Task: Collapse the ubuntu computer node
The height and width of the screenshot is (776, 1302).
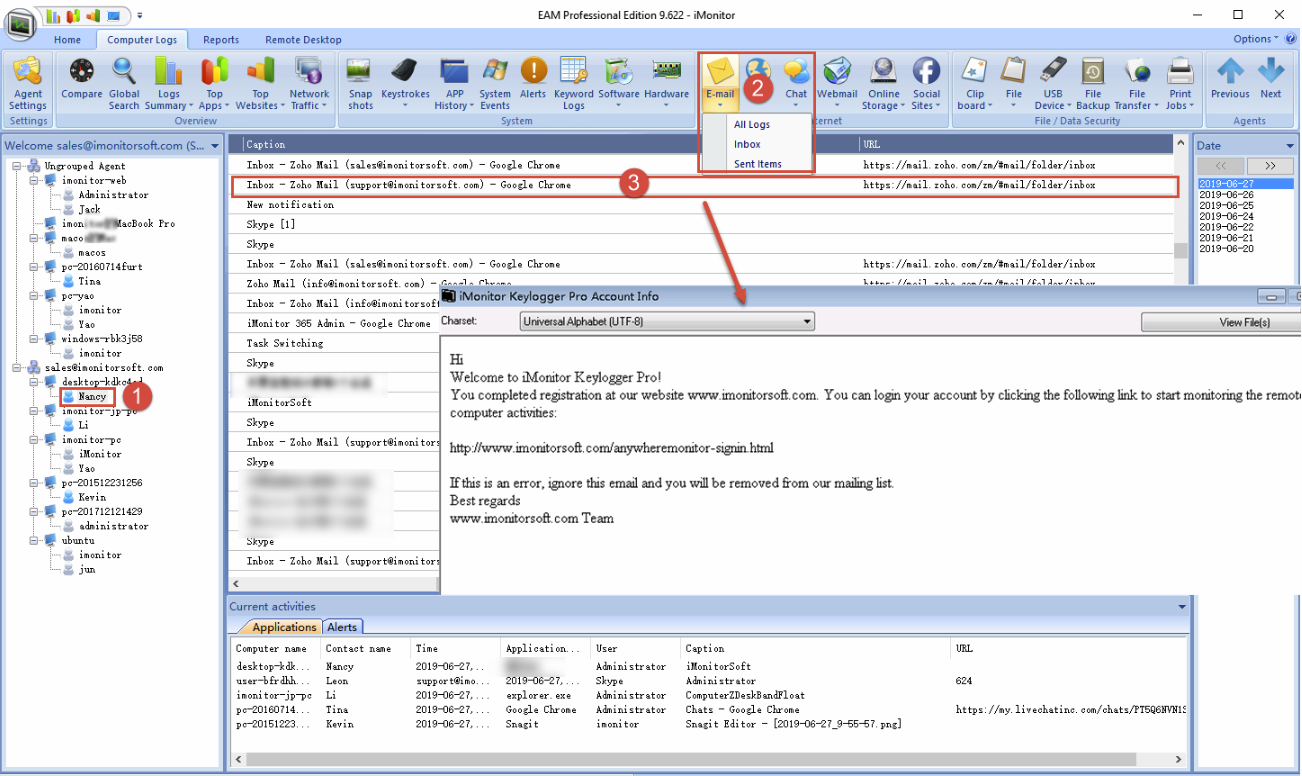Action: [x=36, y=541]
